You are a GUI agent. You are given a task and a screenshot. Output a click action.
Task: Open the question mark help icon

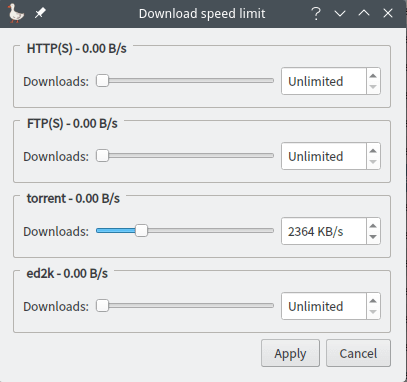tap(316, 14)
